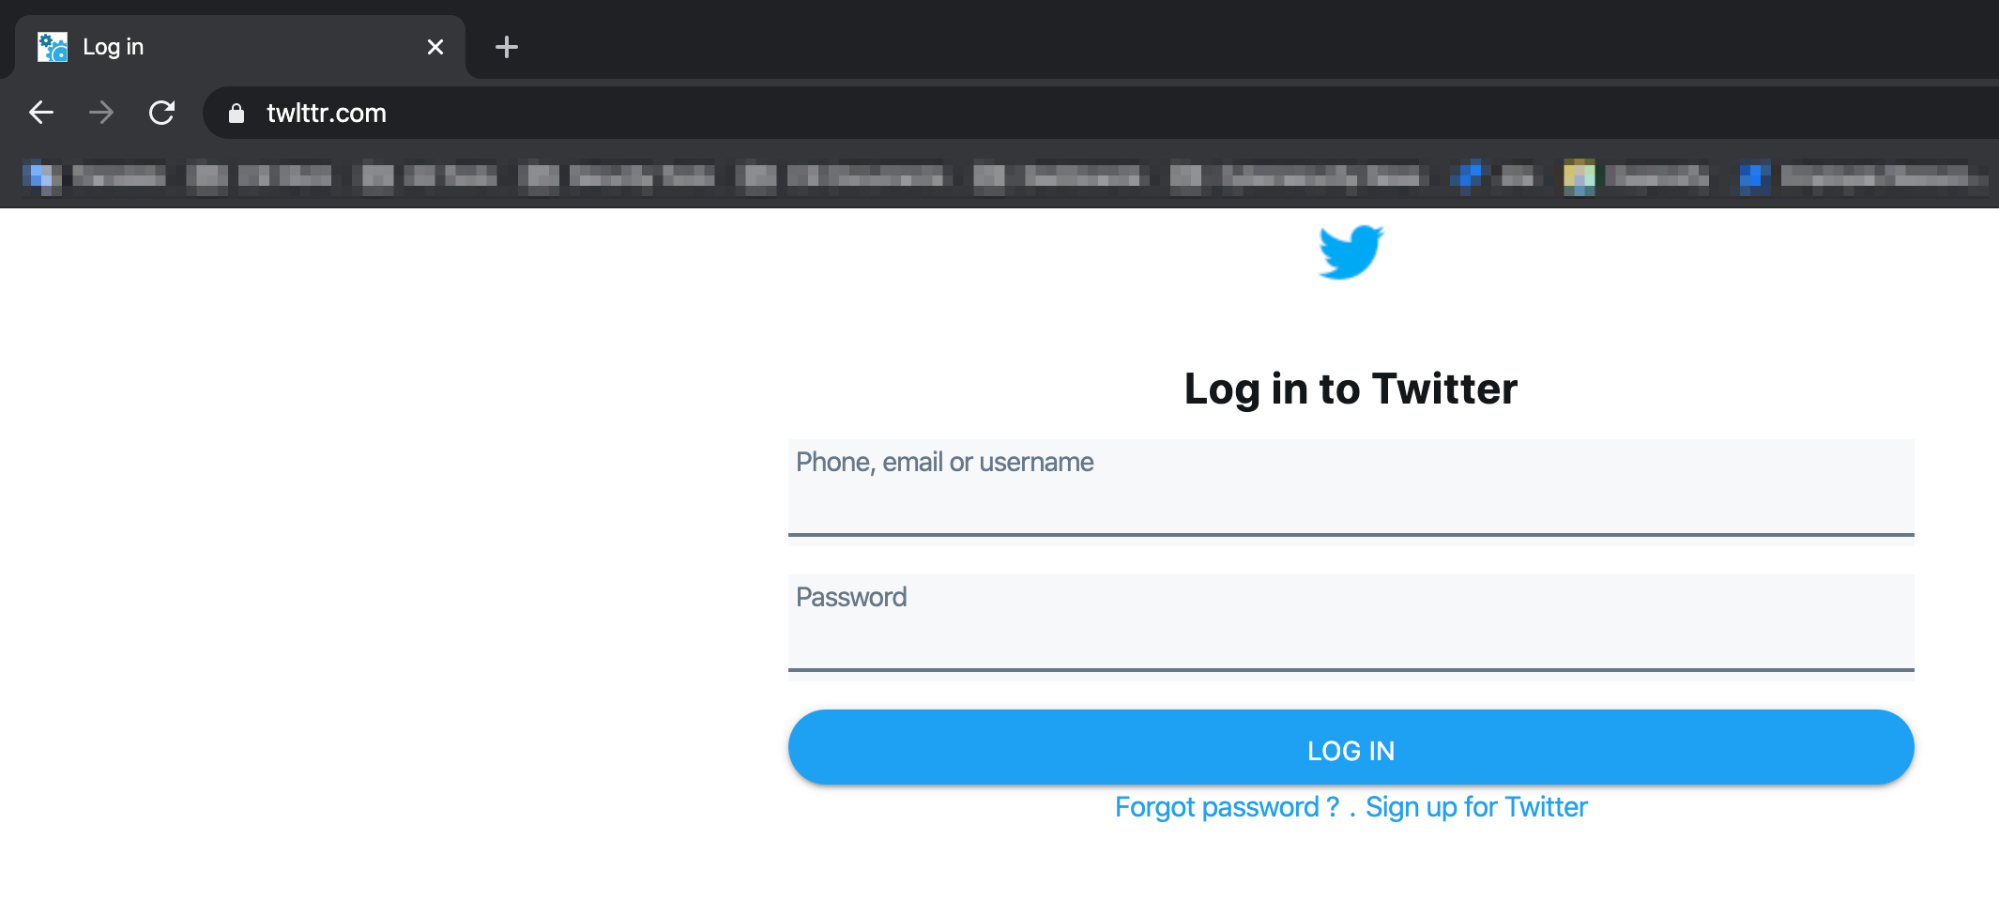Open the Sign up for Twitter link
The image size is (1999, 920).
point(1476,807)
